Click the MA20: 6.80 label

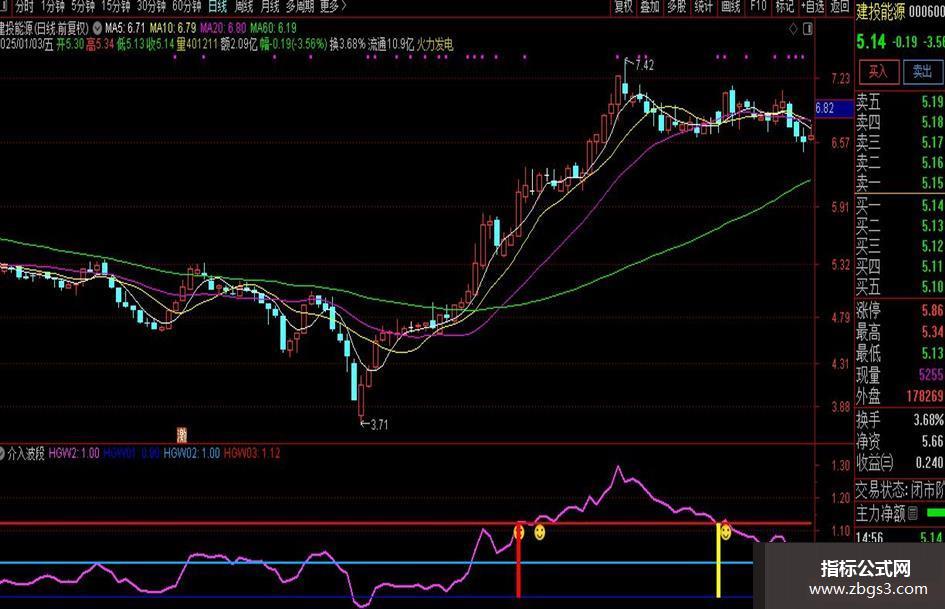click(x=223, y=28)
